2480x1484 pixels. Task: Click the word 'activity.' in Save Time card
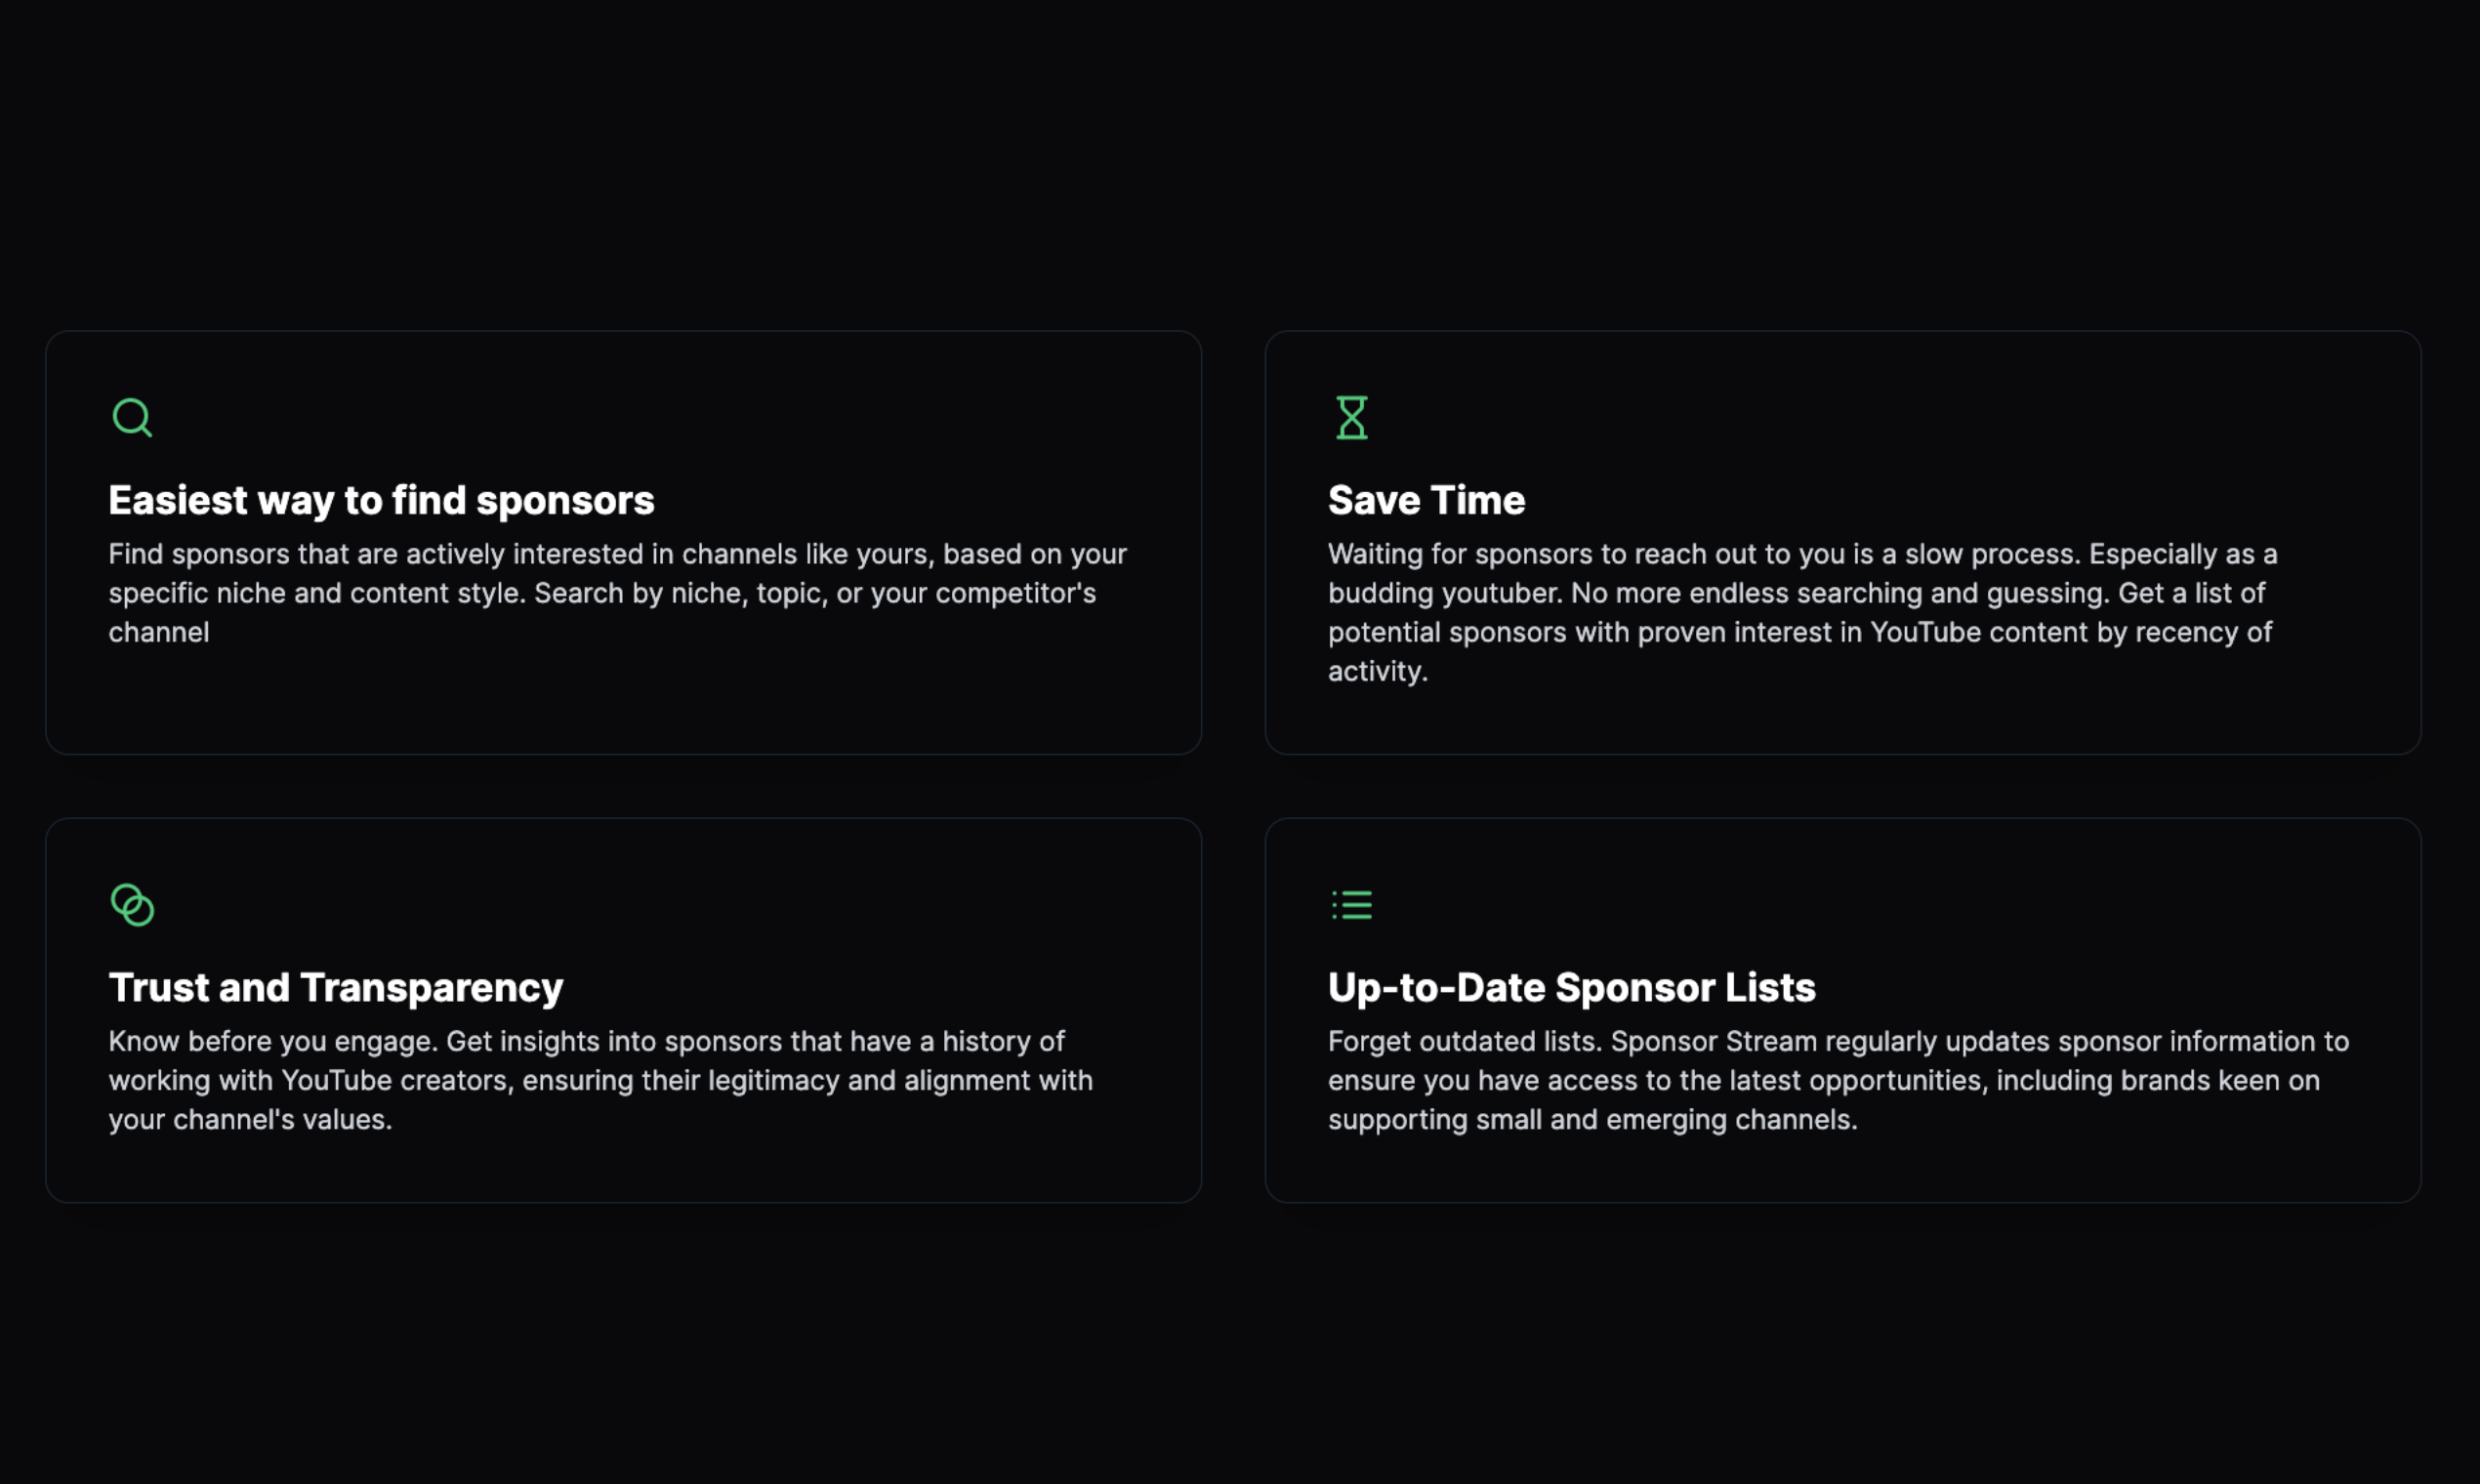(1377, 671)
